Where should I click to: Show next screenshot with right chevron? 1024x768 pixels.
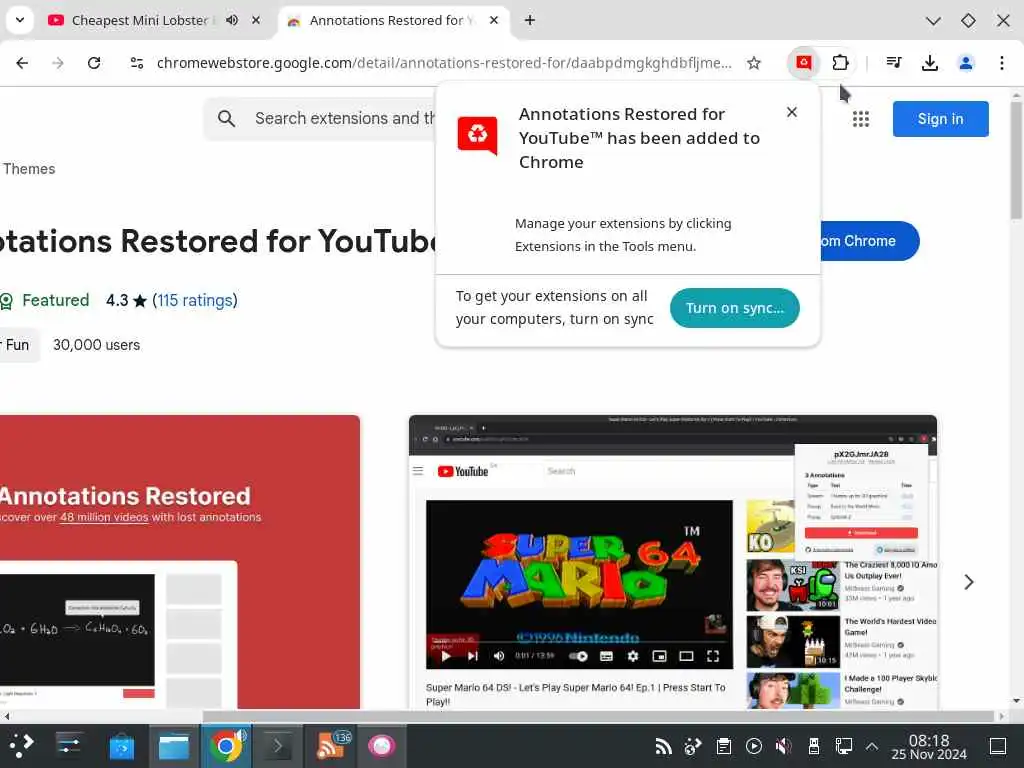click(x=968, y=582)
